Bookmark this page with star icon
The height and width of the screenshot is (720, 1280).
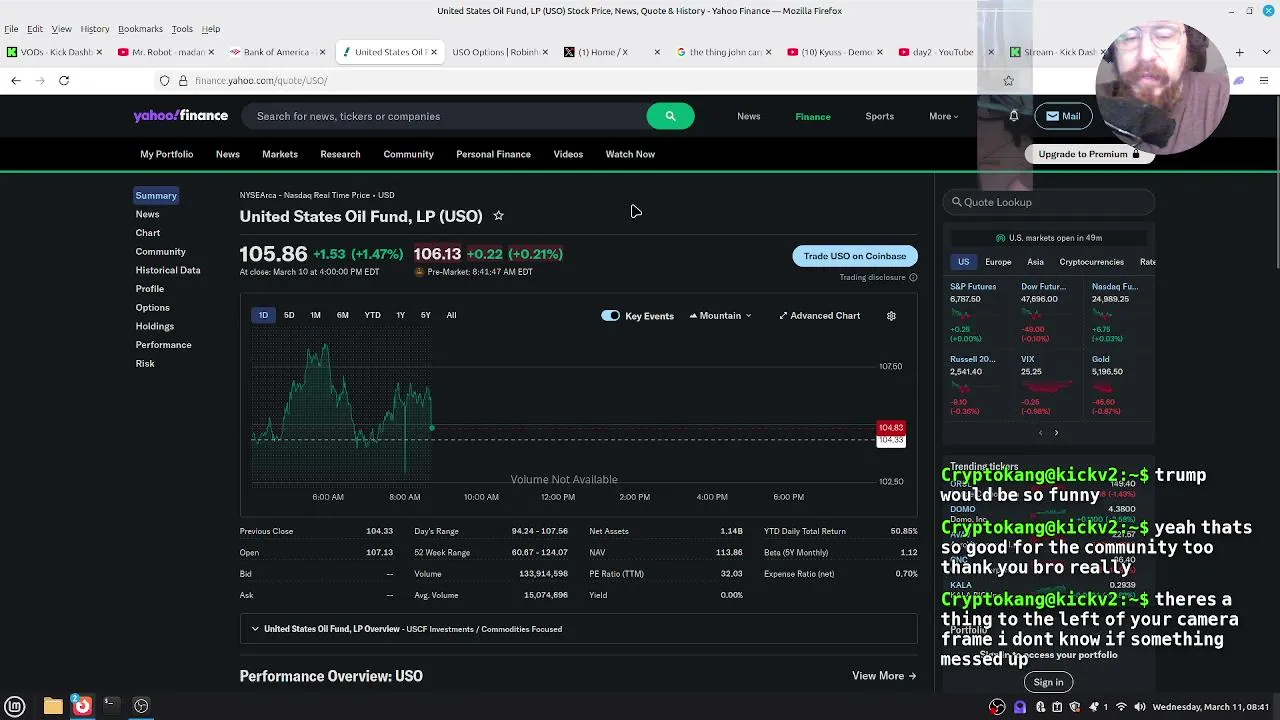tap(1008, 80)
